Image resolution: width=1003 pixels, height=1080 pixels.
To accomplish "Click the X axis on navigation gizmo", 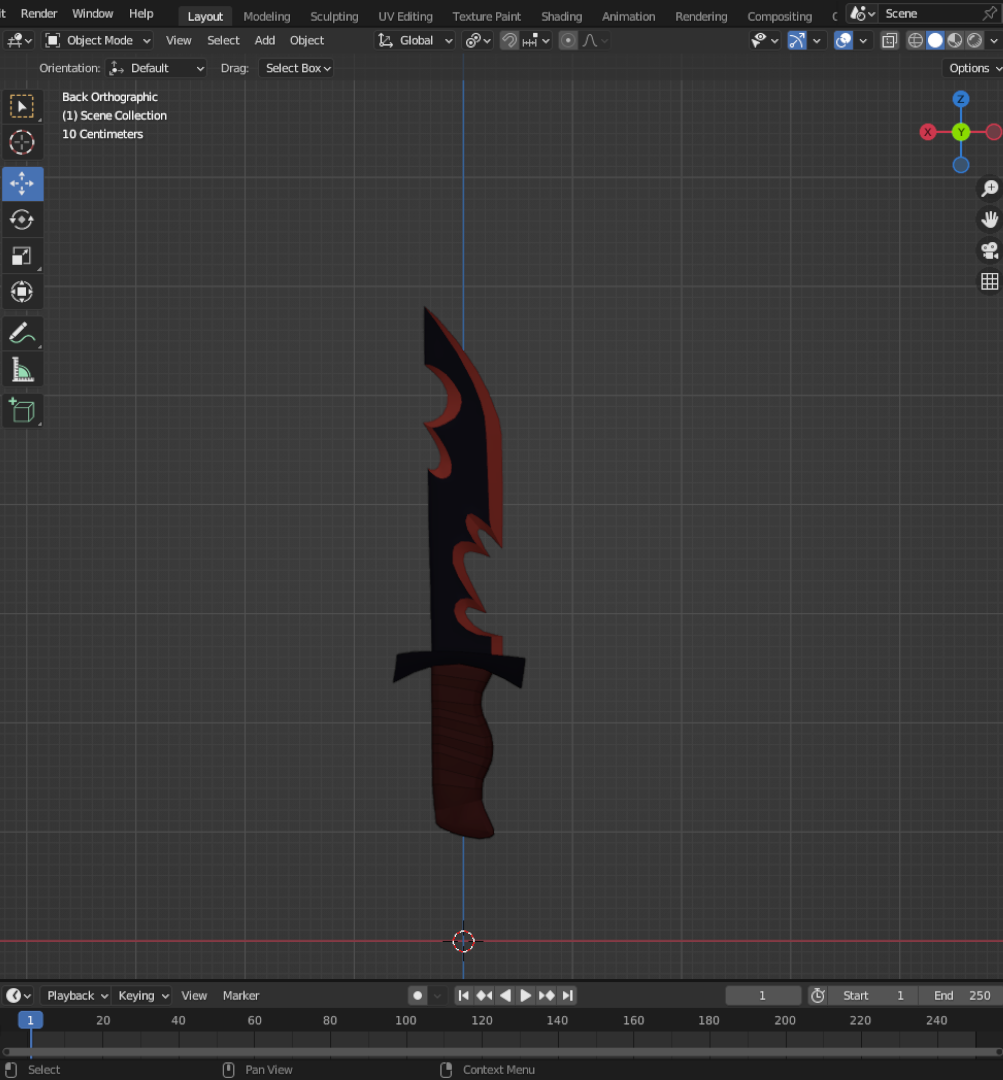I will pos(928,132).
